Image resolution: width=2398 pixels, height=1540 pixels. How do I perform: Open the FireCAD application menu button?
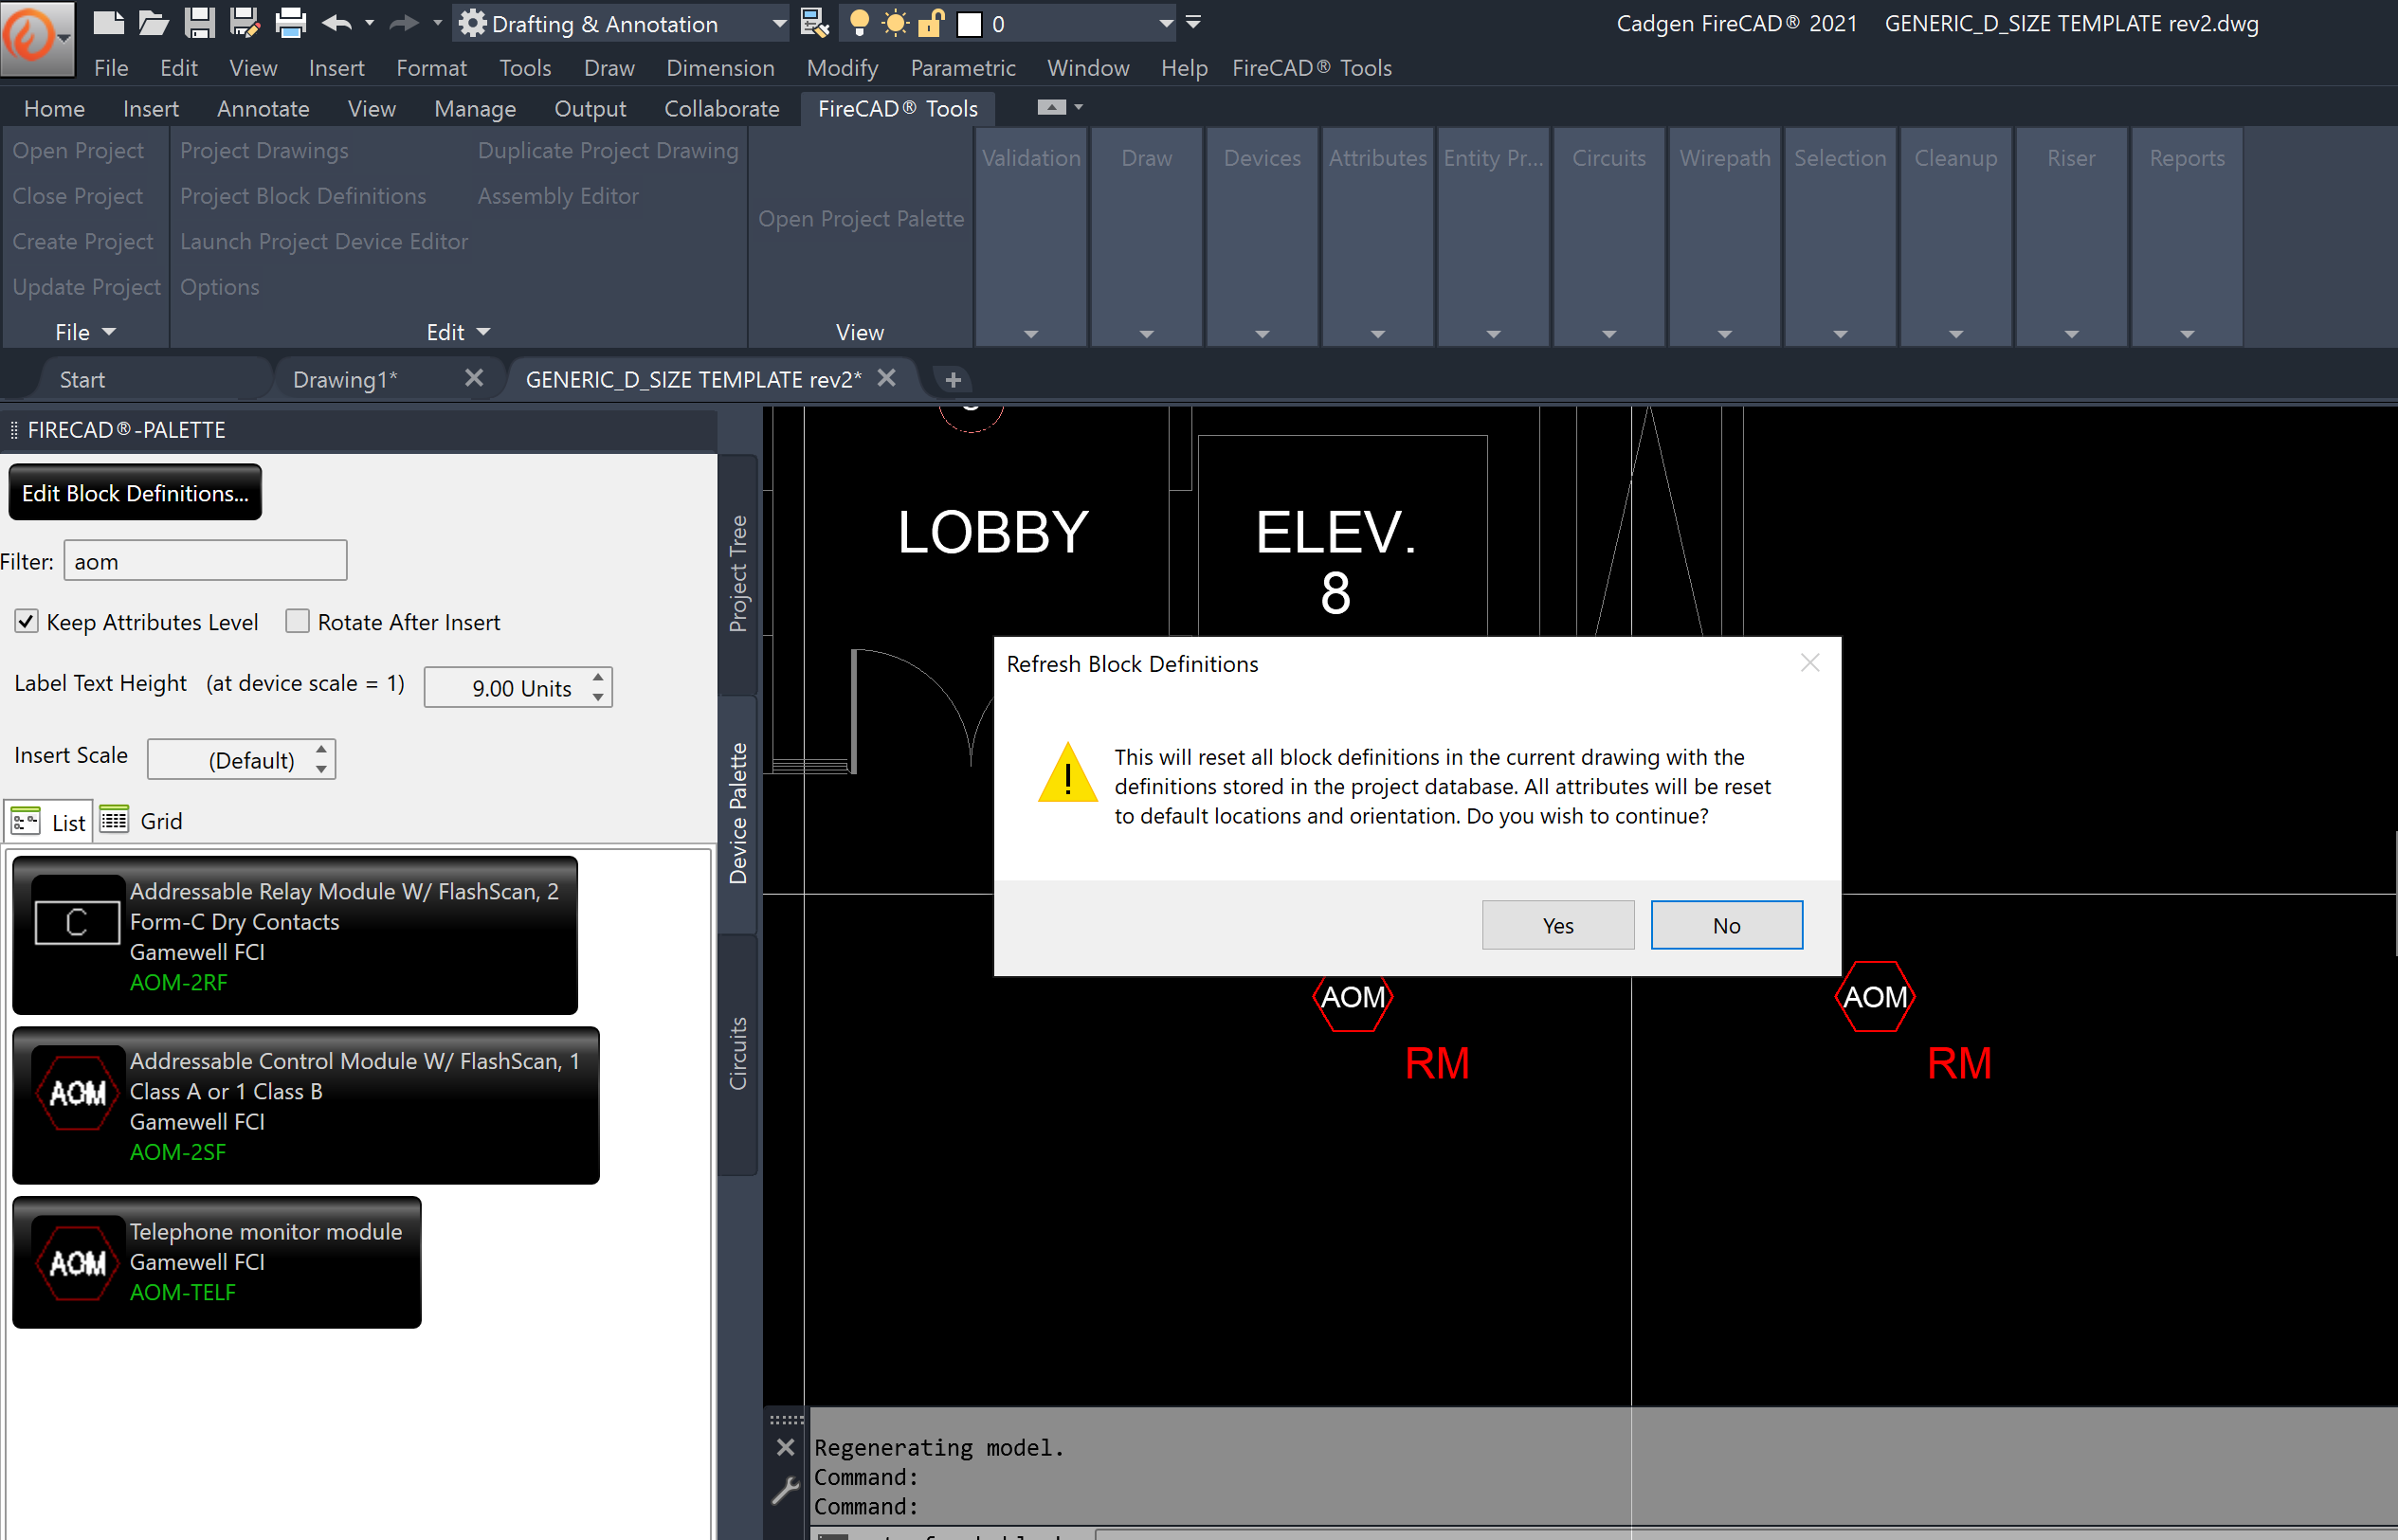click(x=37, y=38)
